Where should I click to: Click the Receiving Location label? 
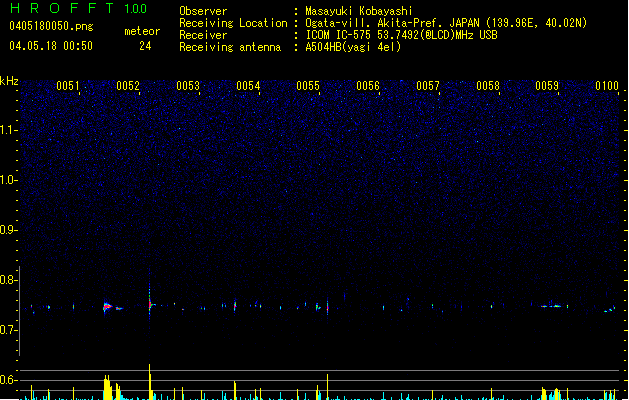pyautogui.click(x=233, y=23)
